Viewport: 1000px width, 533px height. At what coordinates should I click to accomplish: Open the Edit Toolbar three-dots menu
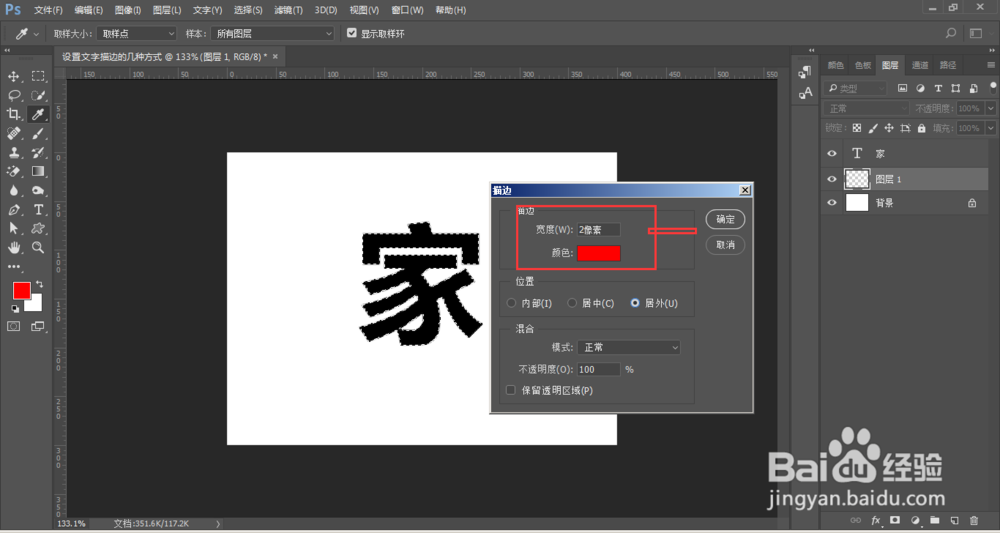[x=13, y=266]
